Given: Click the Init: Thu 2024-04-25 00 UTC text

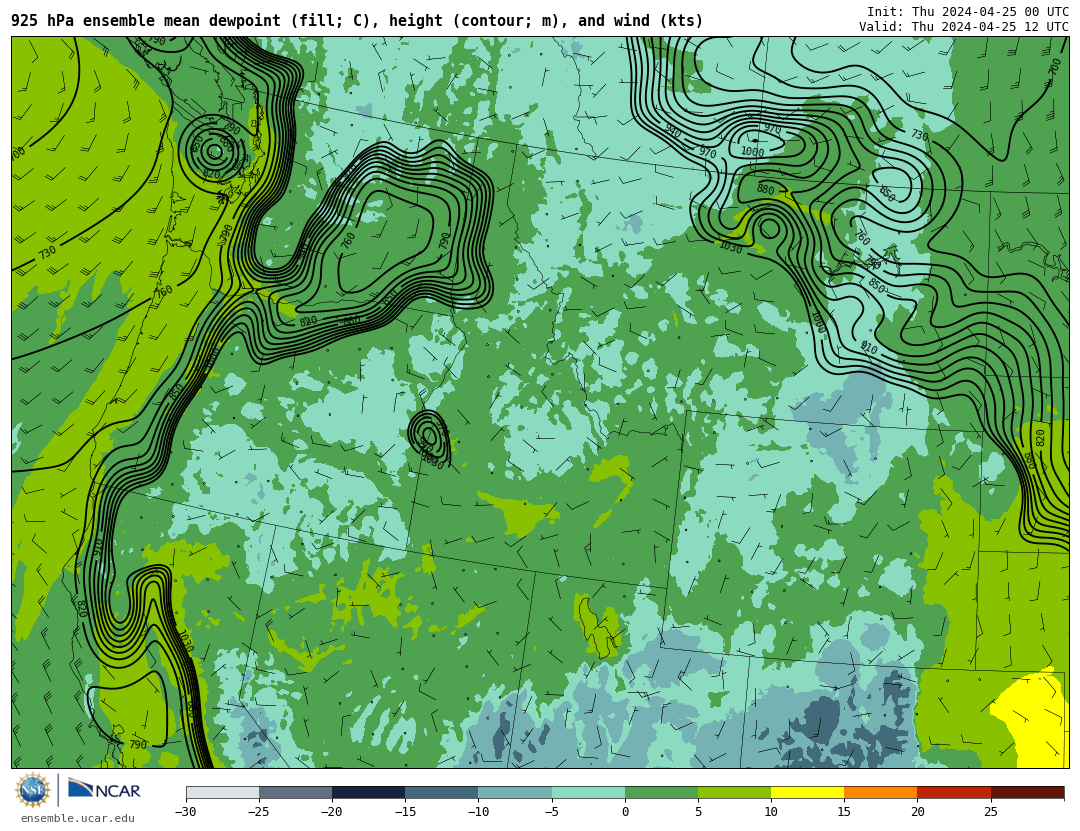Looking at the screenshot, I should pyautogui.click(x=968, y=12).
